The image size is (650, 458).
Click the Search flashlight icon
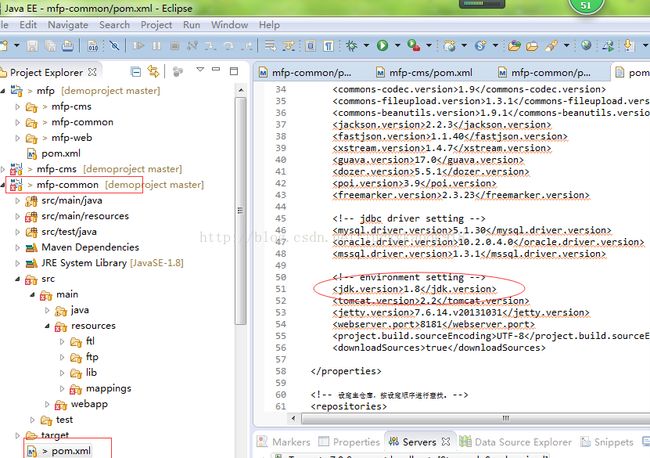point(551,45)
